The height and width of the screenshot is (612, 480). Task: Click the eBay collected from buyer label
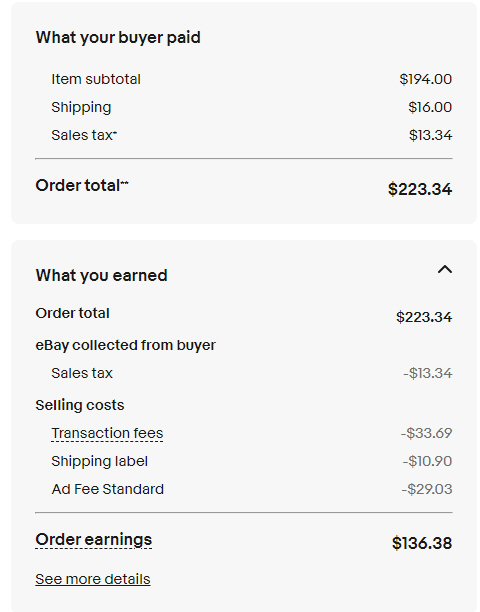point(125,345)
